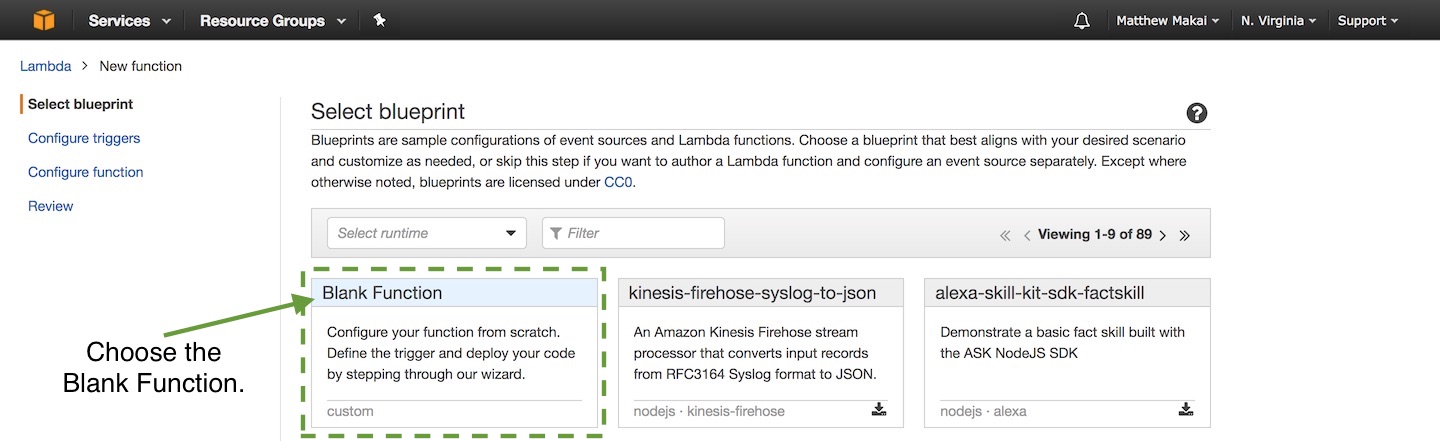Click the pin shortcut icon in navbar
The image size is (1440, 441).
coord(380,20)
